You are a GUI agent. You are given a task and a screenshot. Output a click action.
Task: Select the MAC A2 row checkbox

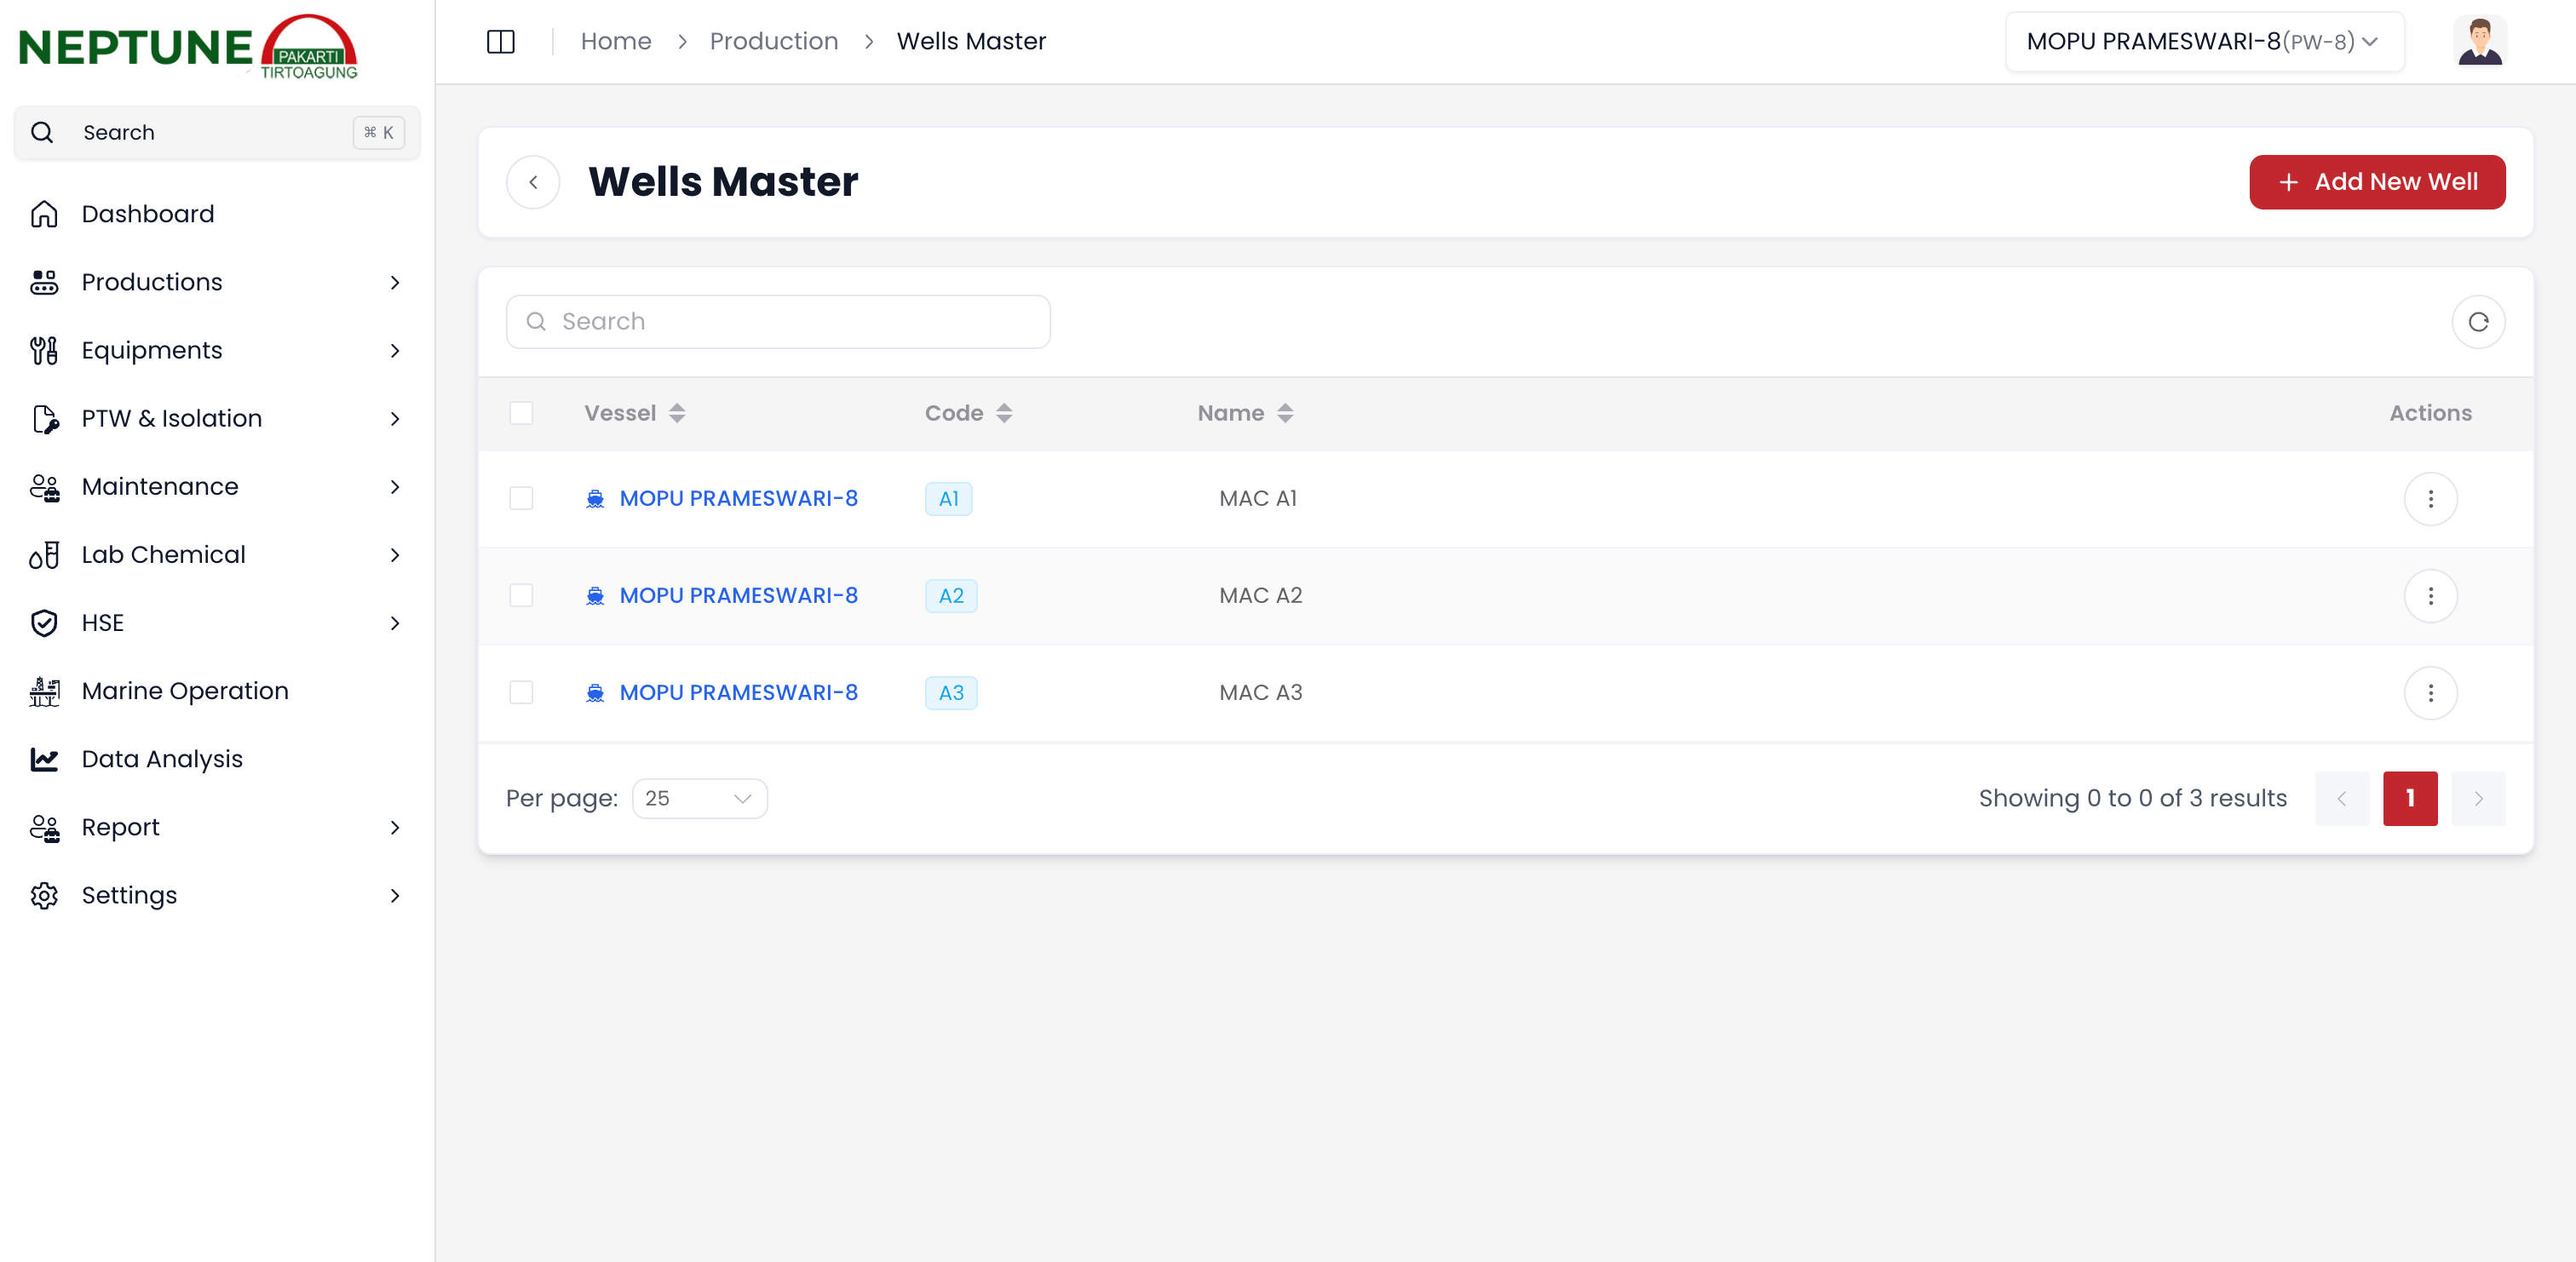[x=521, y=596]
